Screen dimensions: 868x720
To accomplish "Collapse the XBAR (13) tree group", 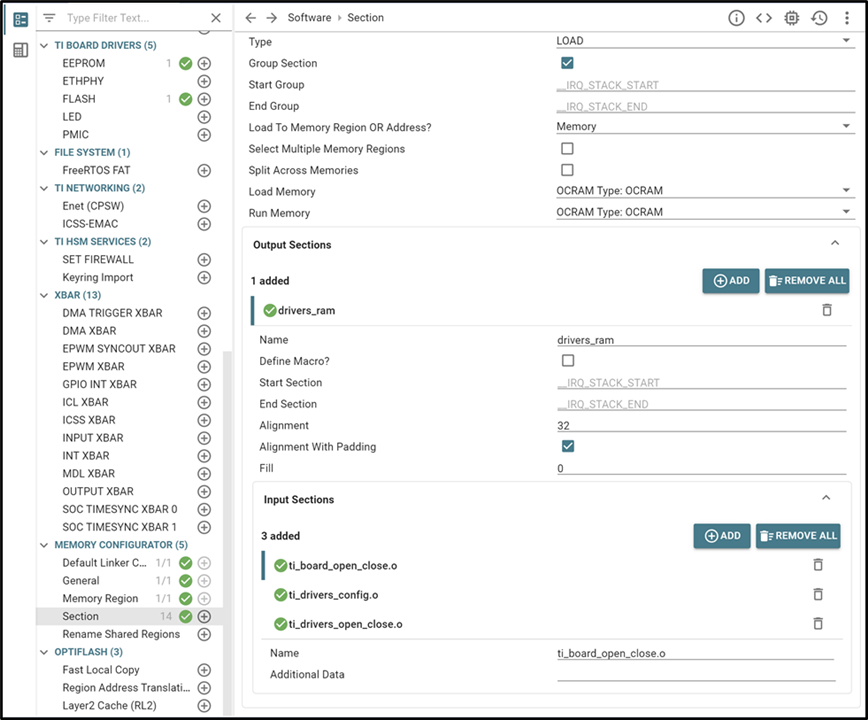I will 44,295.
